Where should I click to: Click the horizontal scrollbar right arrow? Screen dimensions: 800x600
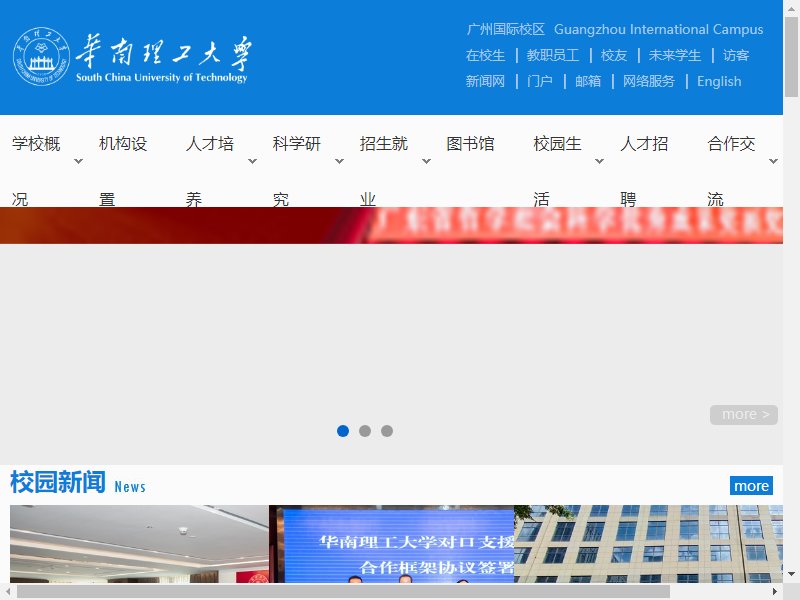[x=775, y=591]
